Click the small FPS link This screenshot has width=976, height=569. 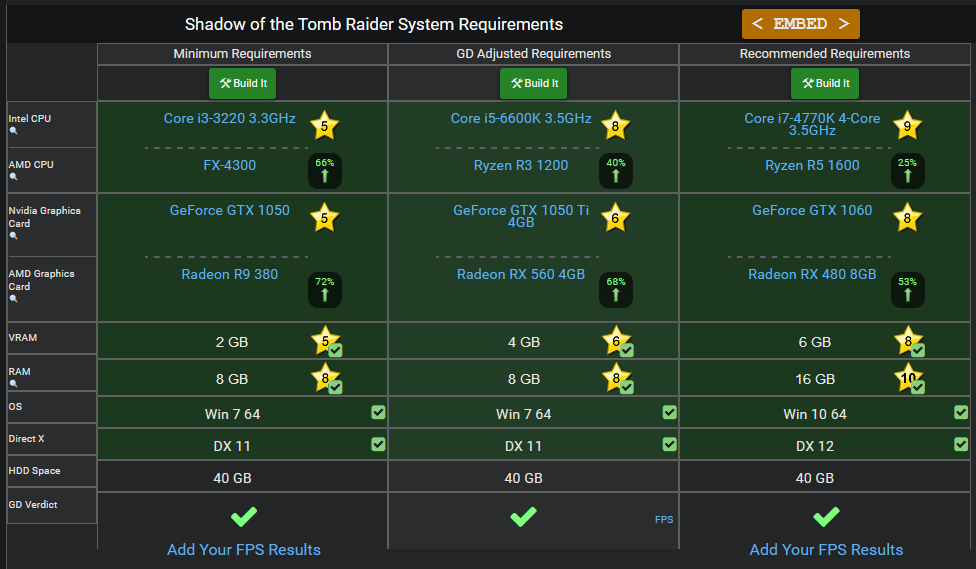[x=664, y=519]
